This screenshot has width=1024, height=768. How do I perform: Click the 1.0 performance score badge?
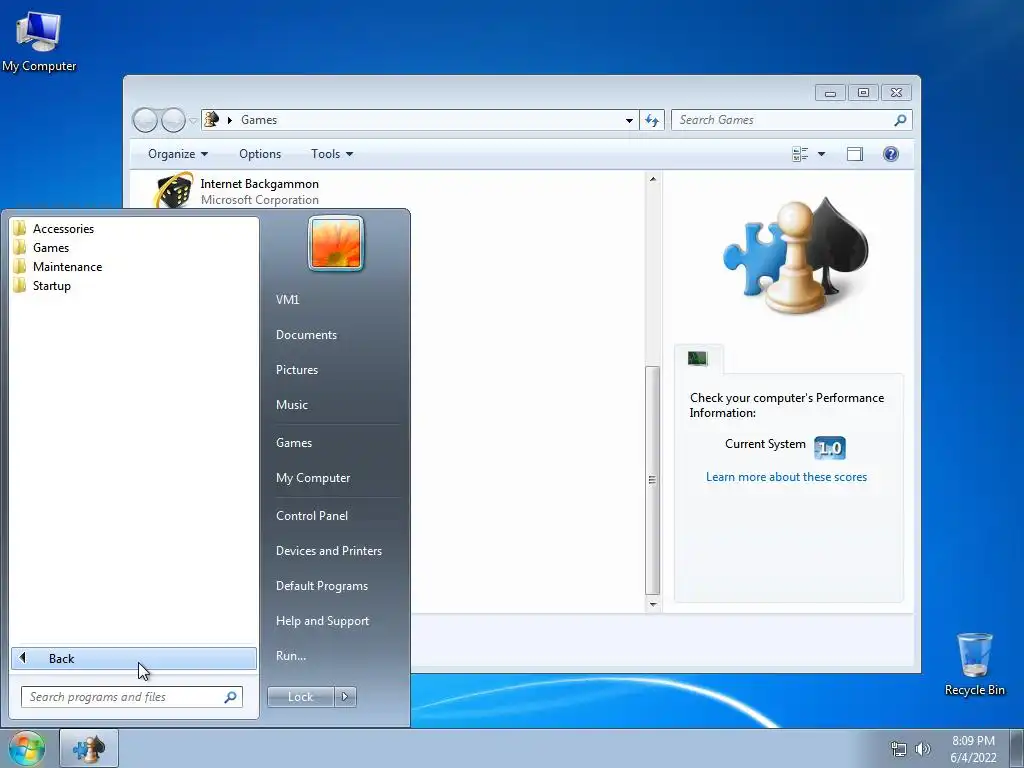click(x=829, y=448)
